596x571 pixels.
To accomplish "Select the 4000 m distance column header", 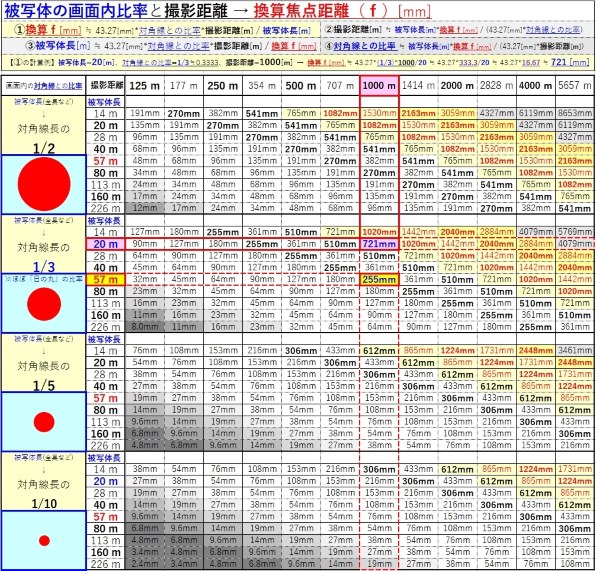I will [535, 86].
